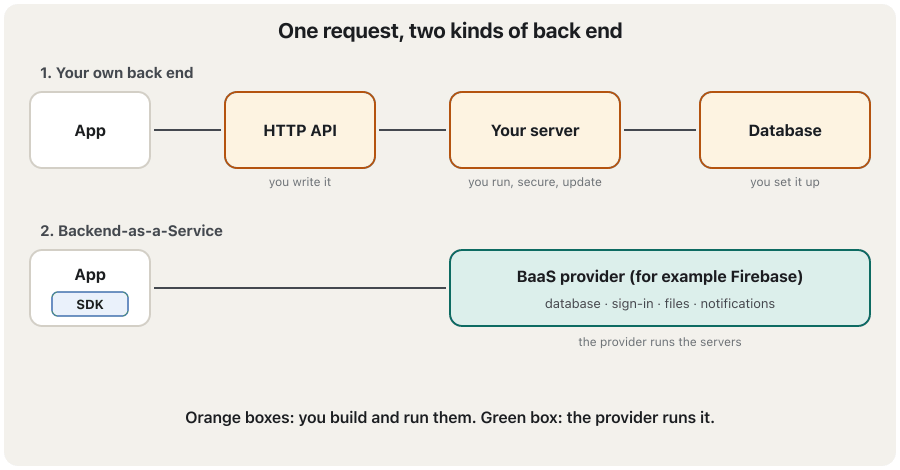Image resolution: width=900 pixels, height=470 pixels.
Task: Click the blue SDK badge
Action: click(x=90, y=304)
